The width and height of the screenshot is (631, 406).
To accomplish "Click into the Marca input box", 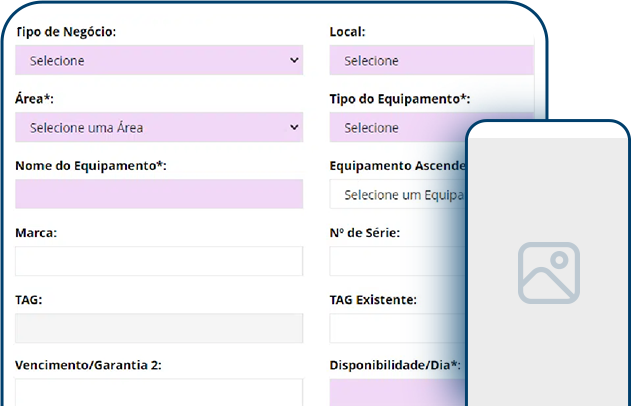I will 159,261.
